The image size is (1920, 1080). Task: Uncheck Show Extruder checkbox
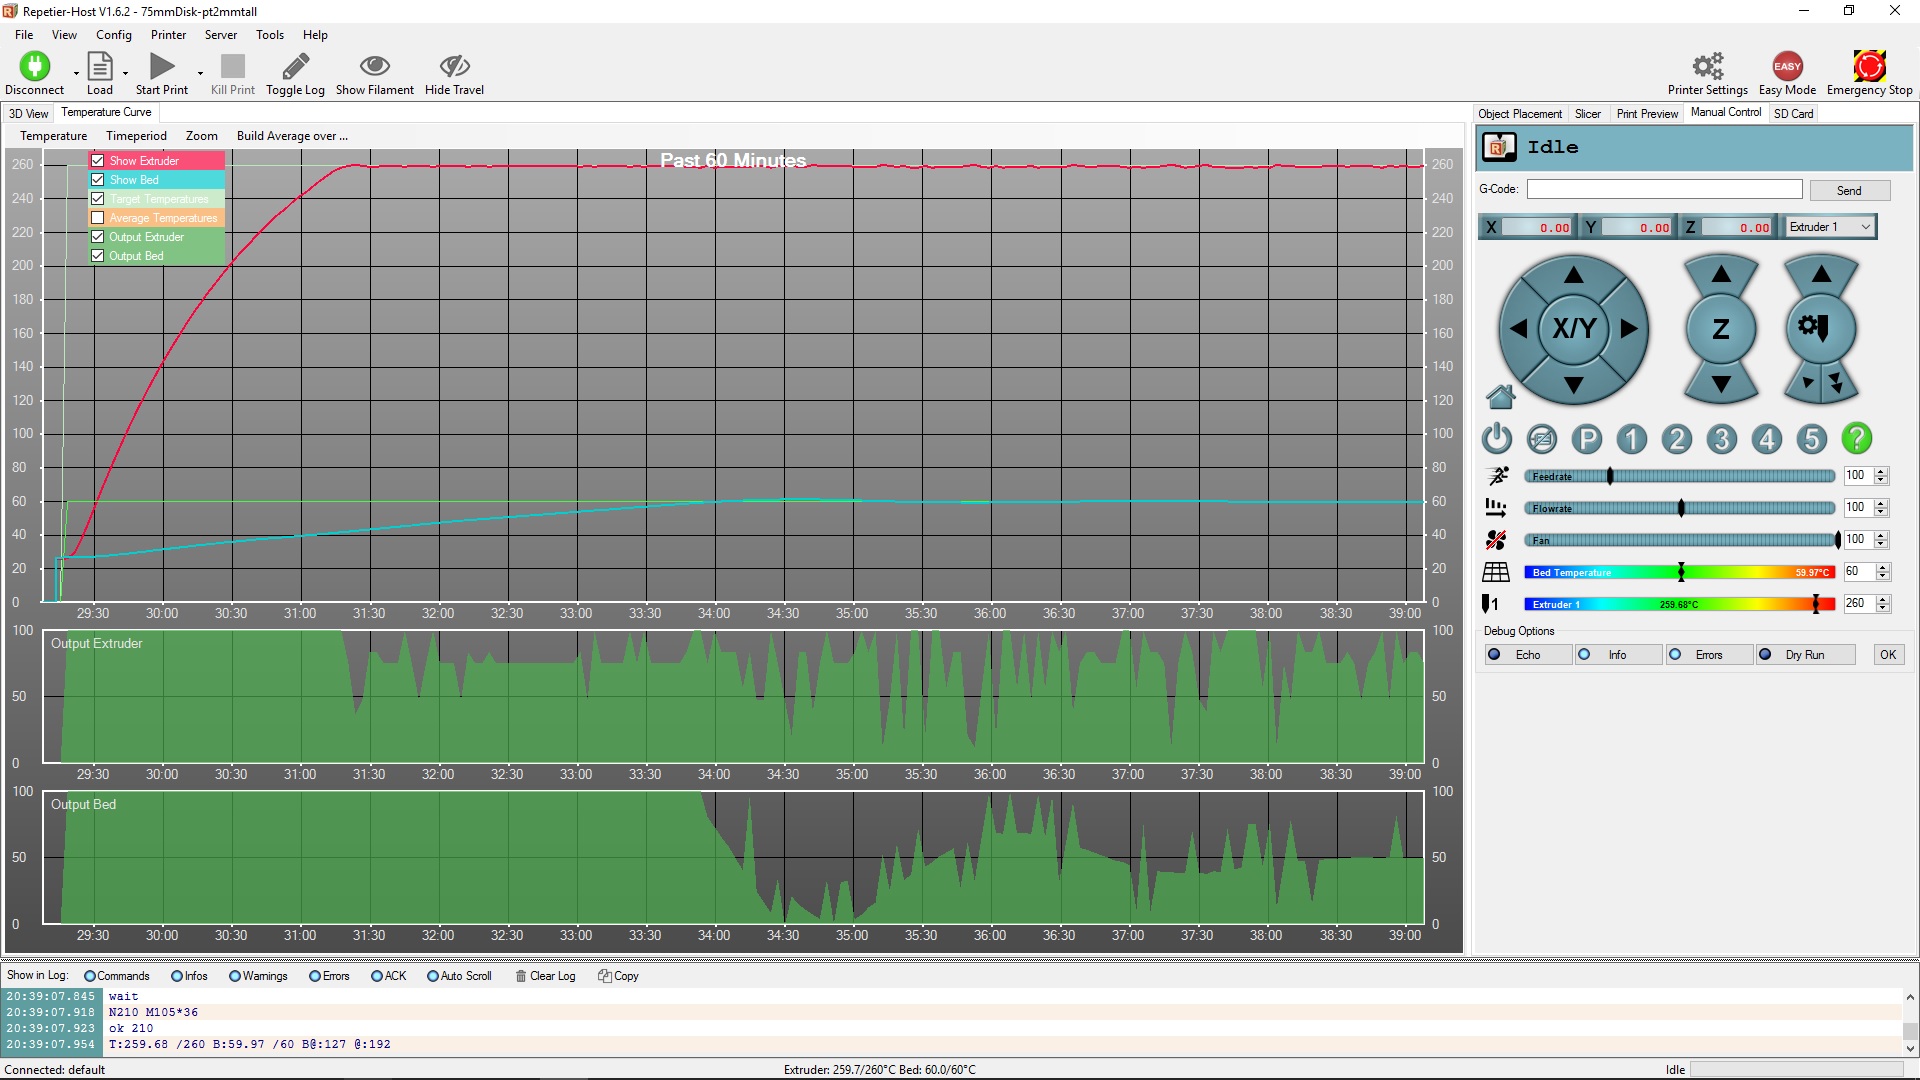pyautogui.click(x=98, y=161)
